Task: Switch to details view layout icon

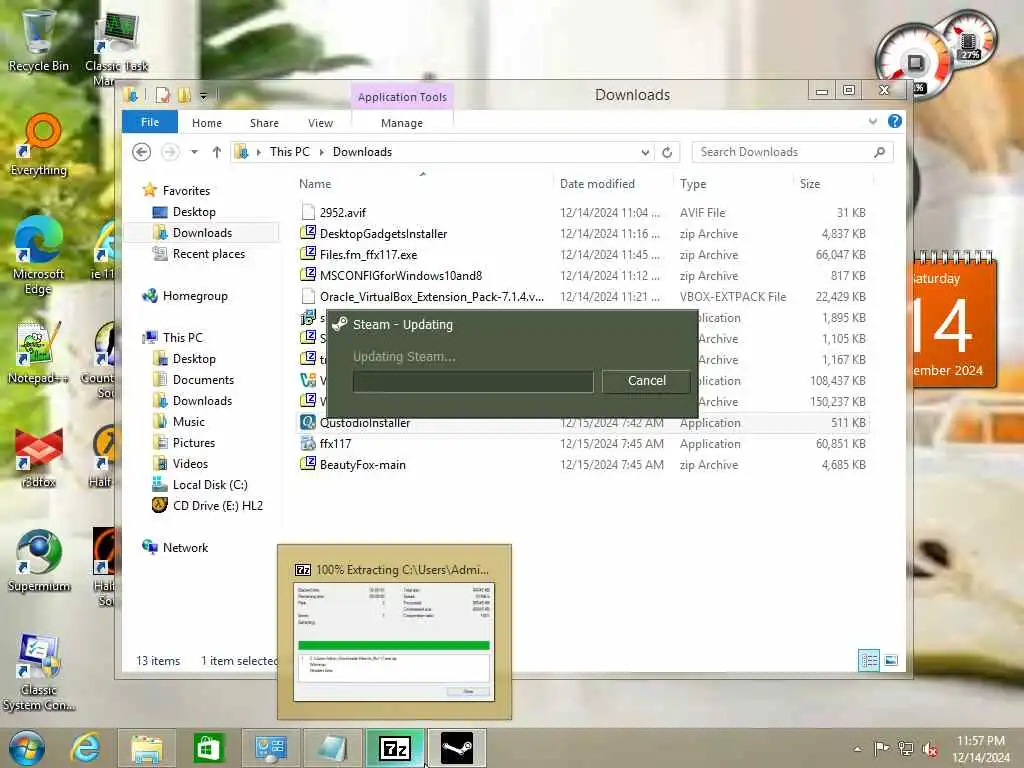Action: 869,660
